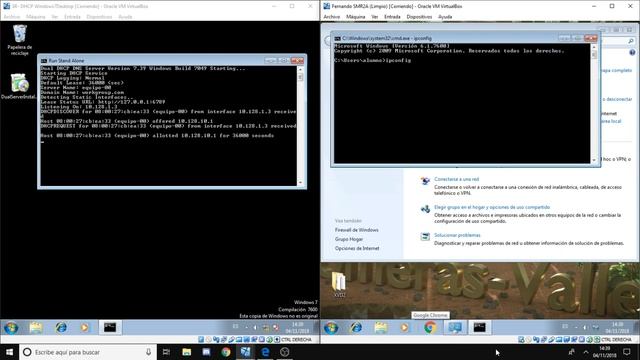Click Start orb in right VM

(331, 327)
